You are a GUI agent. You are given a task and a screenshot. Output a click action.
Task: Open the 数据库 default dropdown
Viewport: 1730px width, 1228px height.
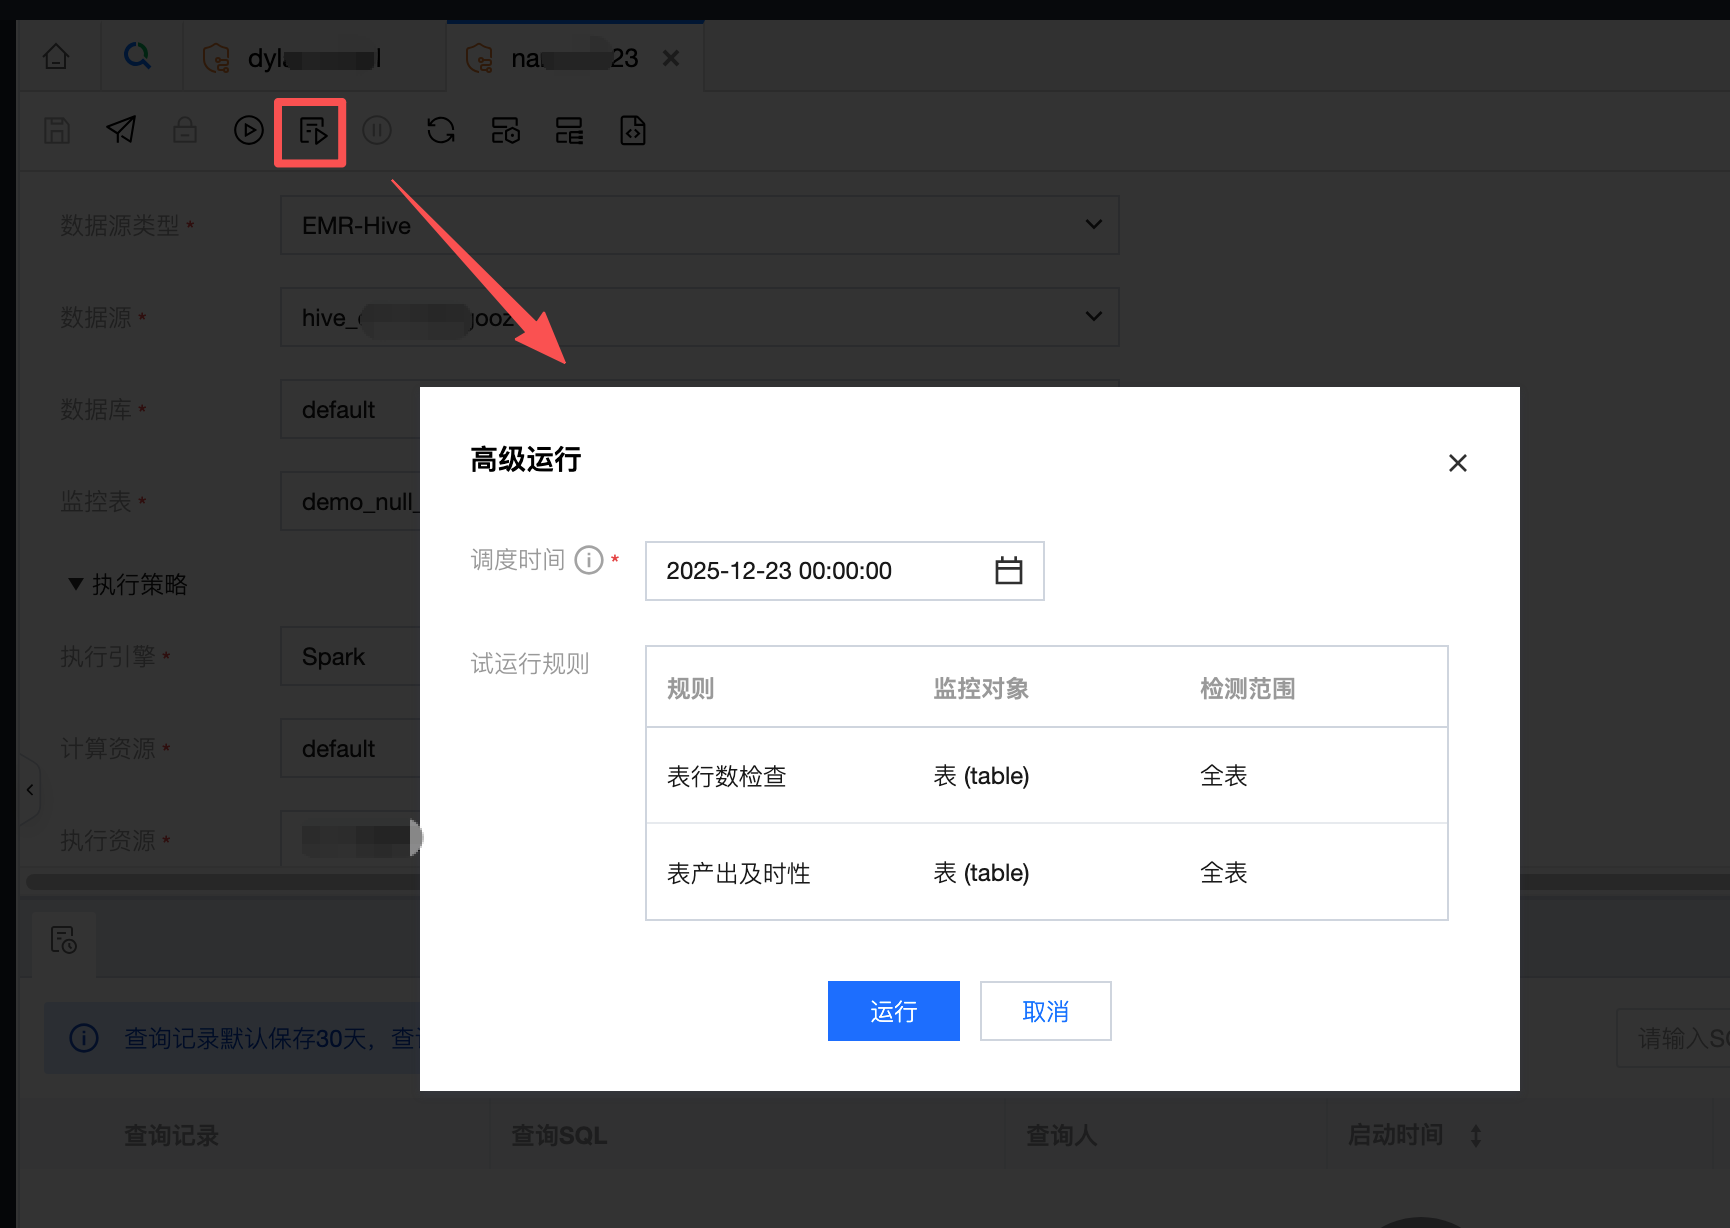pyautogui.click(x=350, y=409)
